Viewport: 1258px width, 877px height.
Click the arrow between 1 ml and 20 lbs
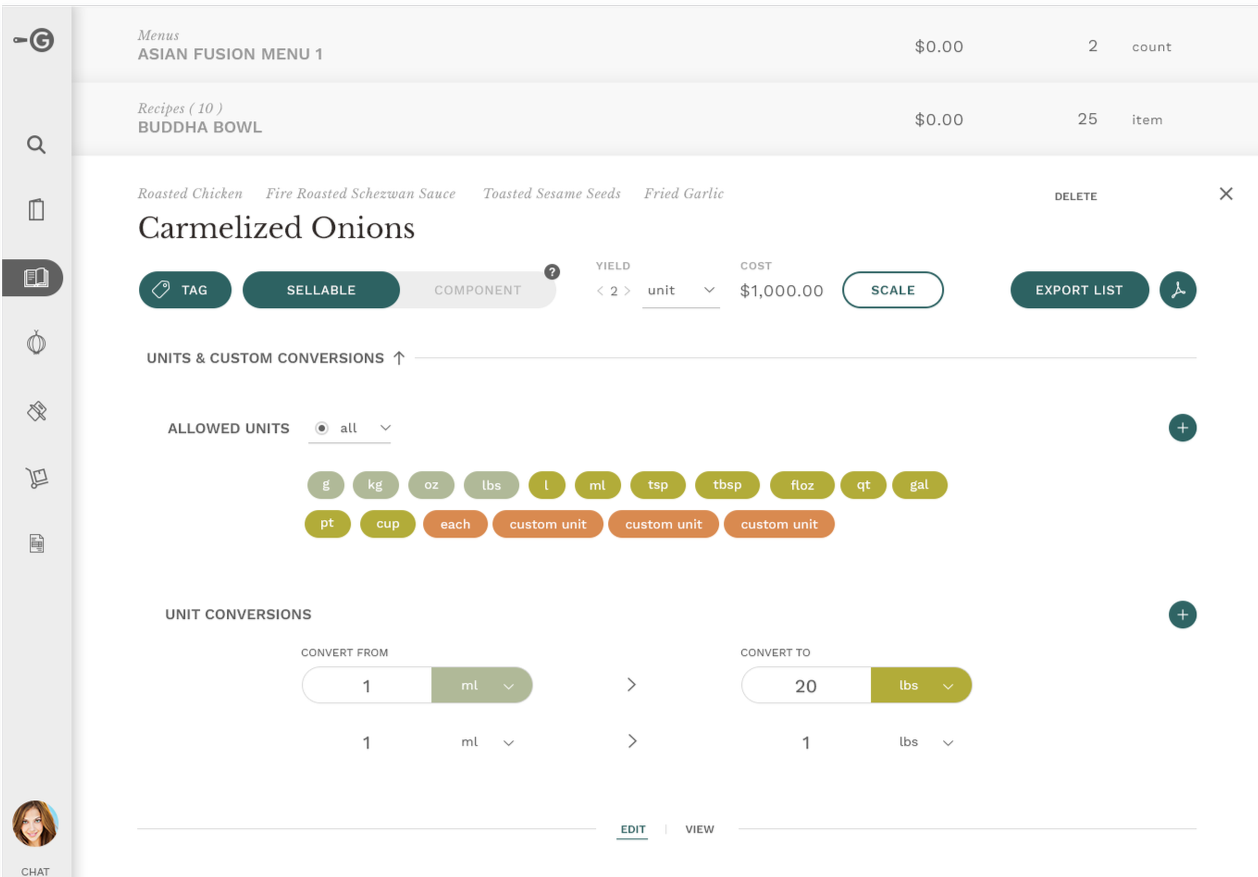tap(631, 685)
